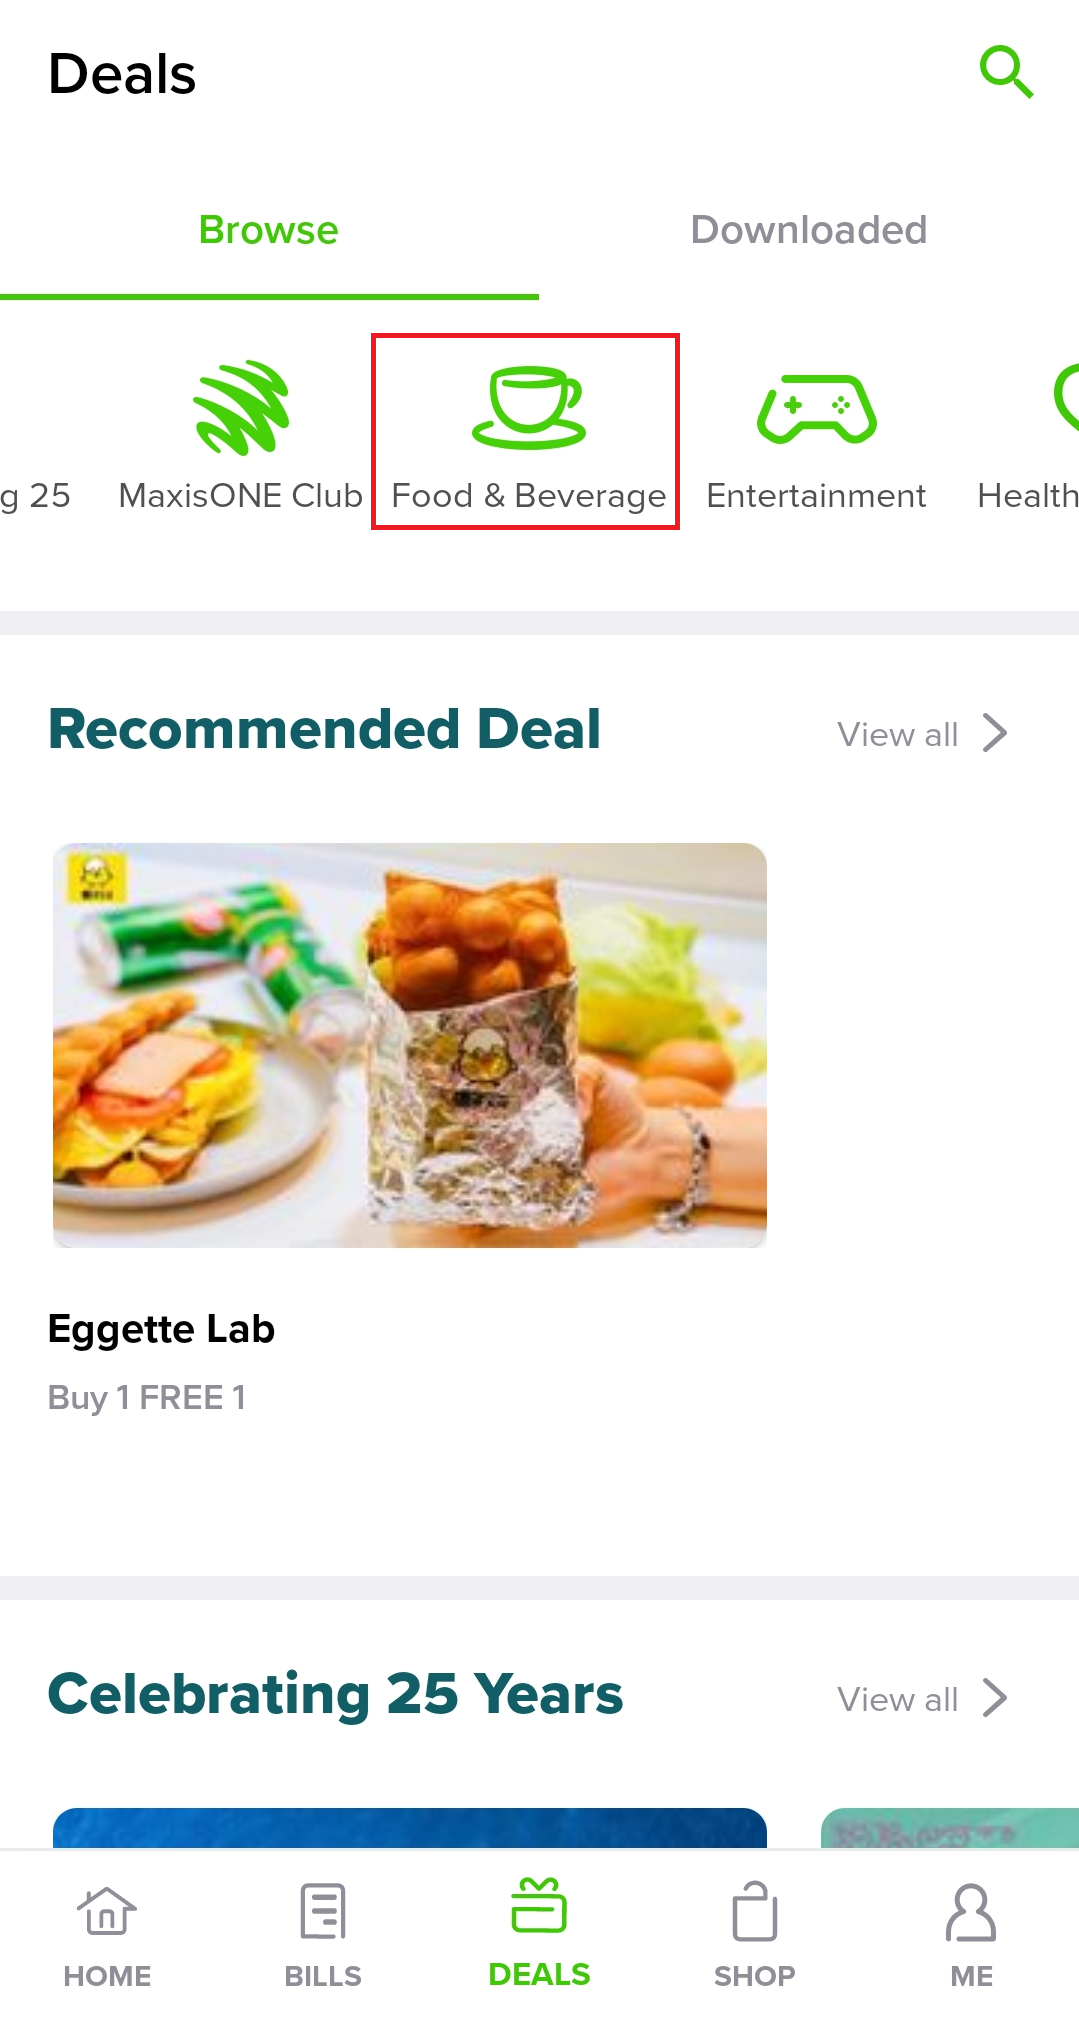Viewport: 1079px width, 2017px height.
Task: Tap the search magnifier icon
Action: [1005, 72]
